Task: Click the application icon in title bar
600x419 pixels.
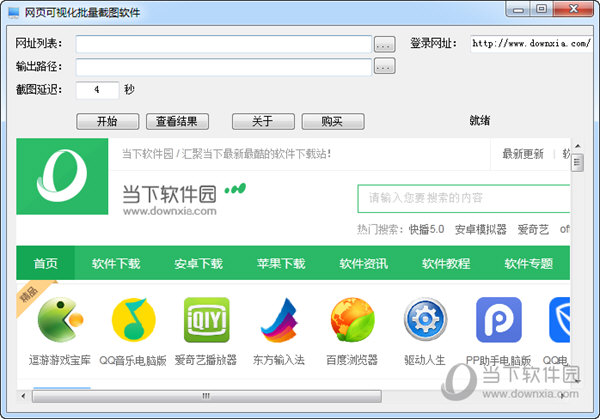Action: click(14, 13)
